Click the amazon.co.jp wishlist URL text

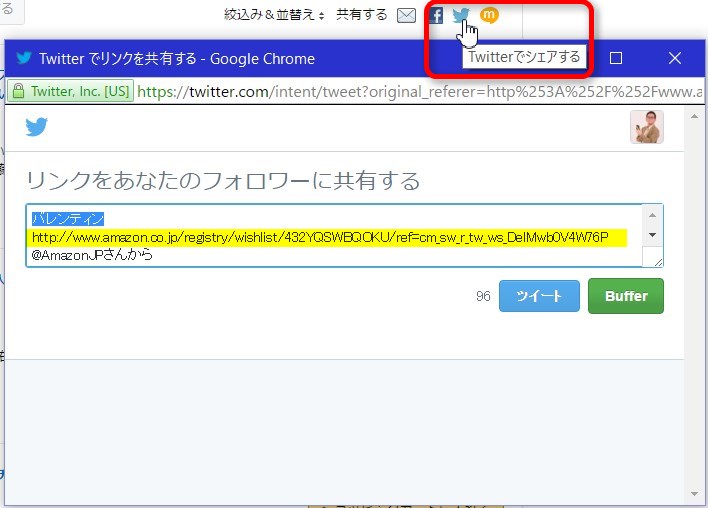pyautogui.click(x=320, y=237)
